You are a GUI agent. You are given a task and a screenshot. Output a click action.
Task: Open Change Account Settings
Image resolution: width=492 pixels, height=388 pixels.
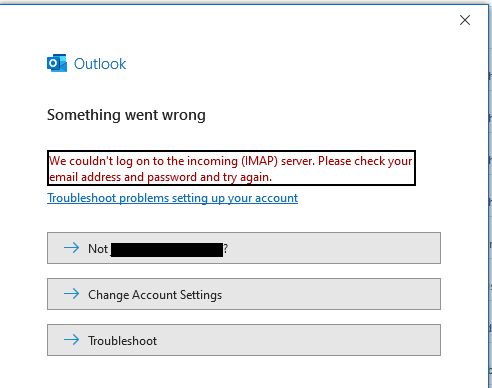244,294
